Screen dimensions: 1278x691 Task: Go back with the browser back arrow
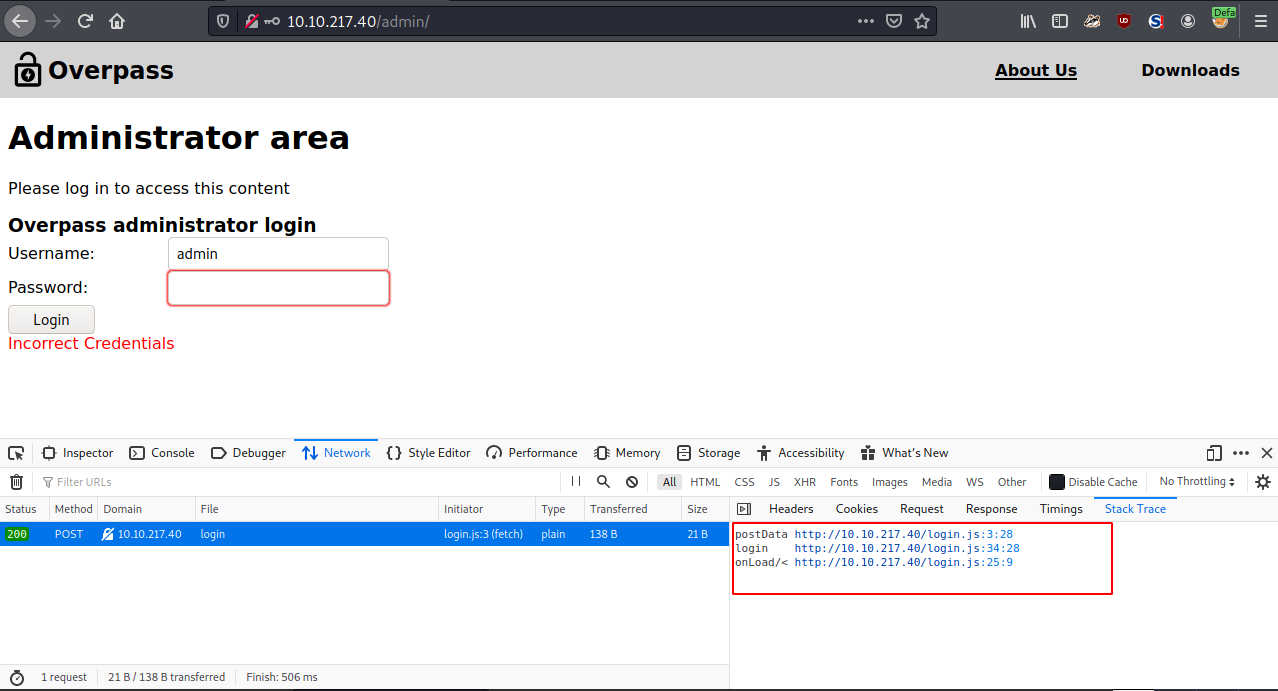click(x=20, y=21)
